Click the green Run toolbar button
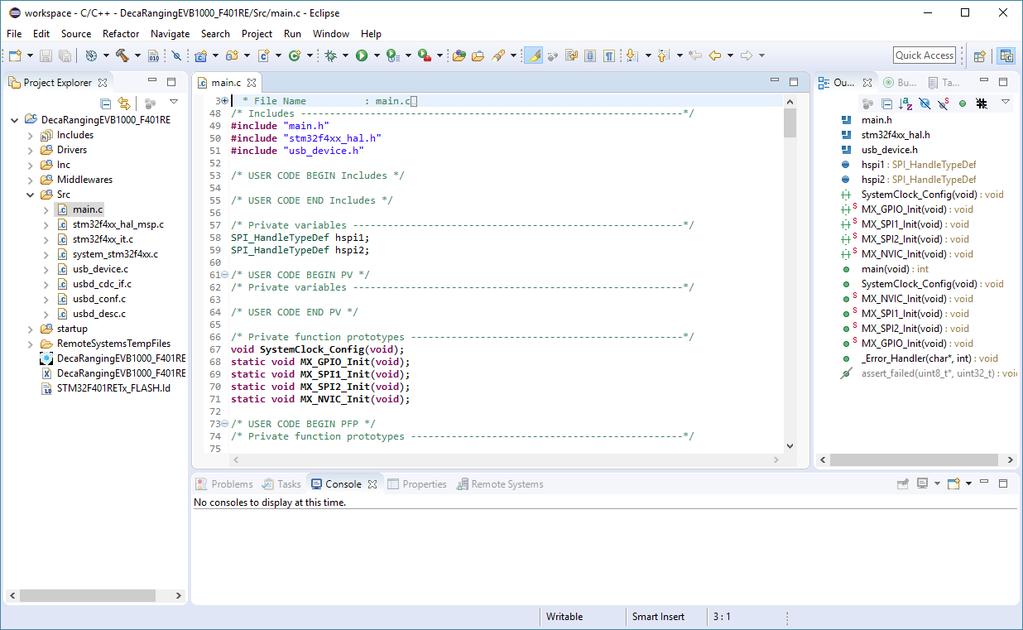 tap(361, 55)
